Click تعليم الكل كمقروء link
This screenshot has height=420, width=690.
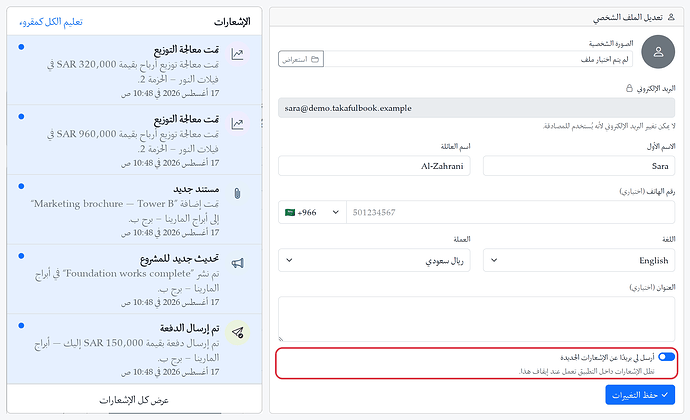[x=51, y=22]
